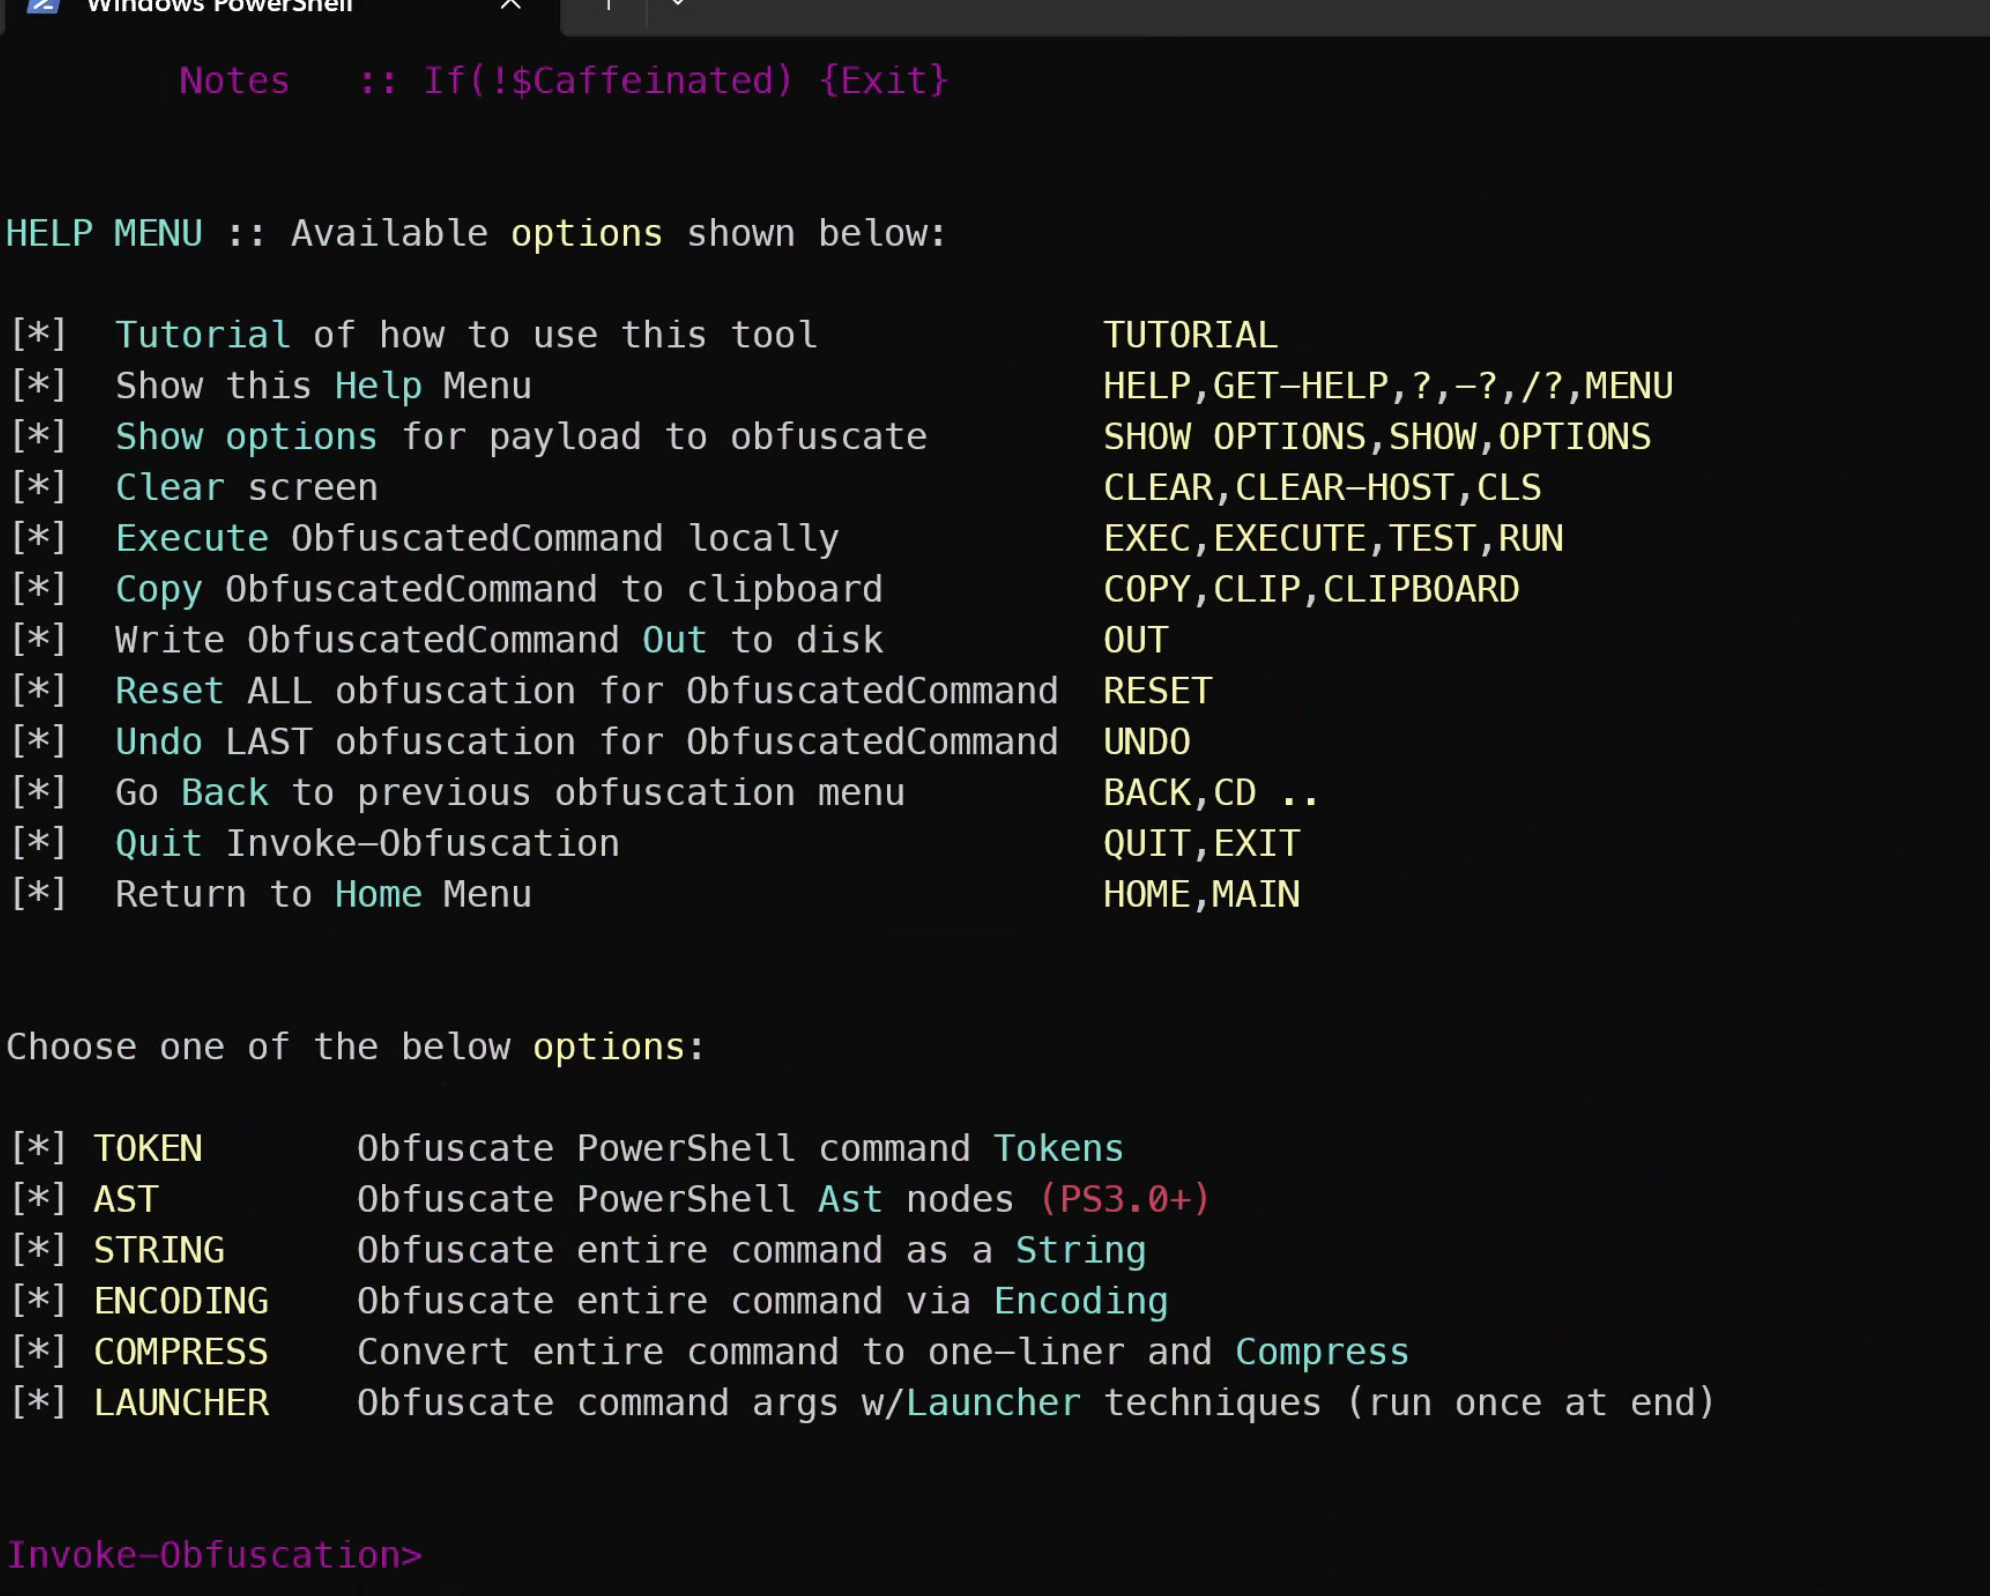The height and width of the screenshot is (1596, 1990).
Task: Click the RESET command text
Action: [1157, 691]
